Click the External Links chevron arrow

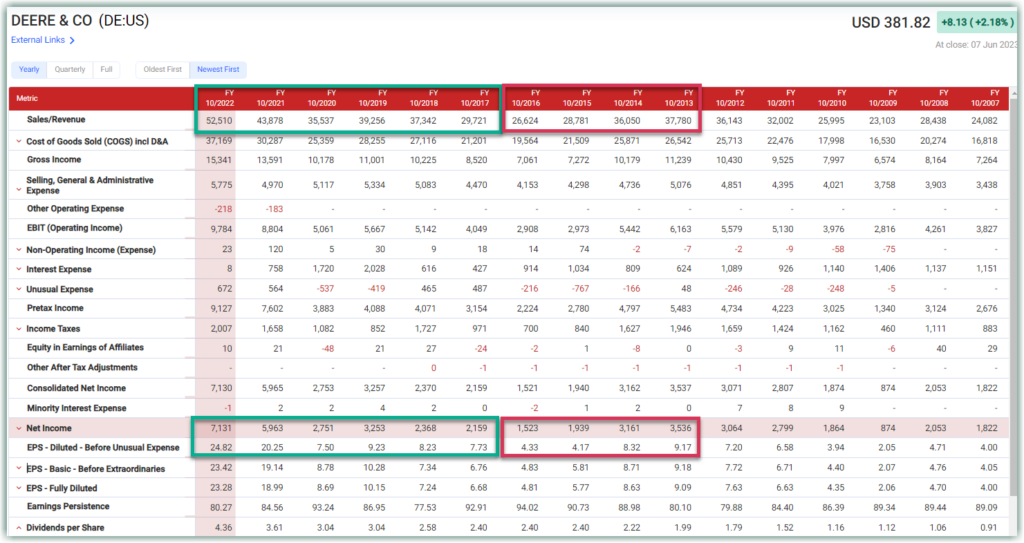pos(72,41)
